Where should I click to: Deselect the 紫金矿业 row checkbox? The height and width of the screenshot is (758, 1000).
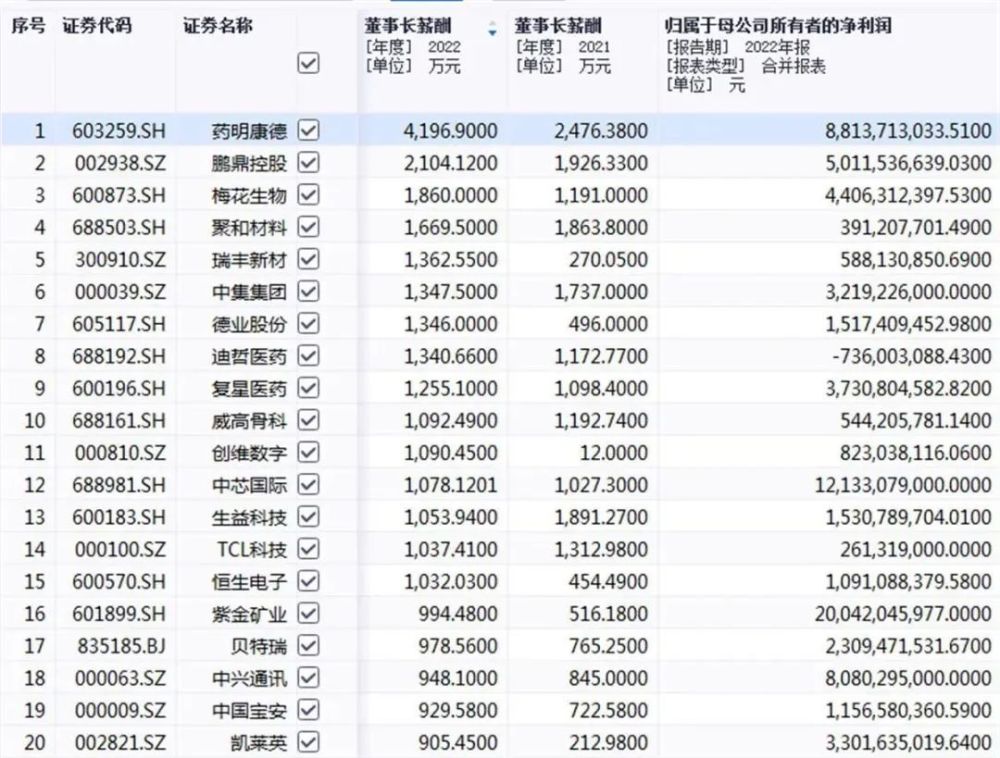(308, 613)
